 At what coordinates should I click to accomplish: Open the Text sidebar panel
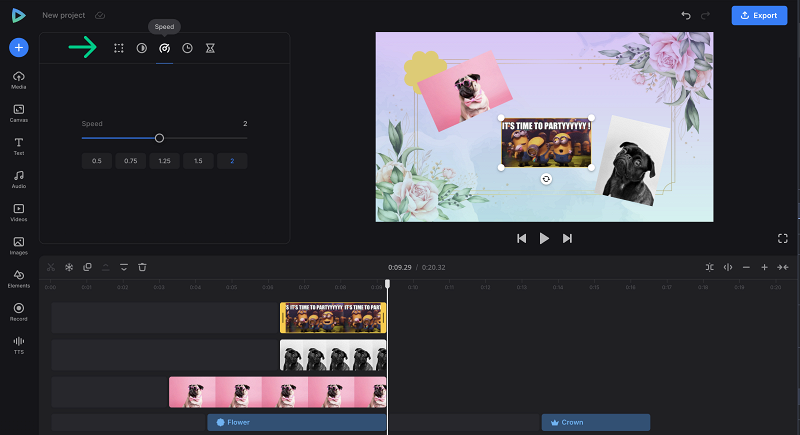(19, 146)
